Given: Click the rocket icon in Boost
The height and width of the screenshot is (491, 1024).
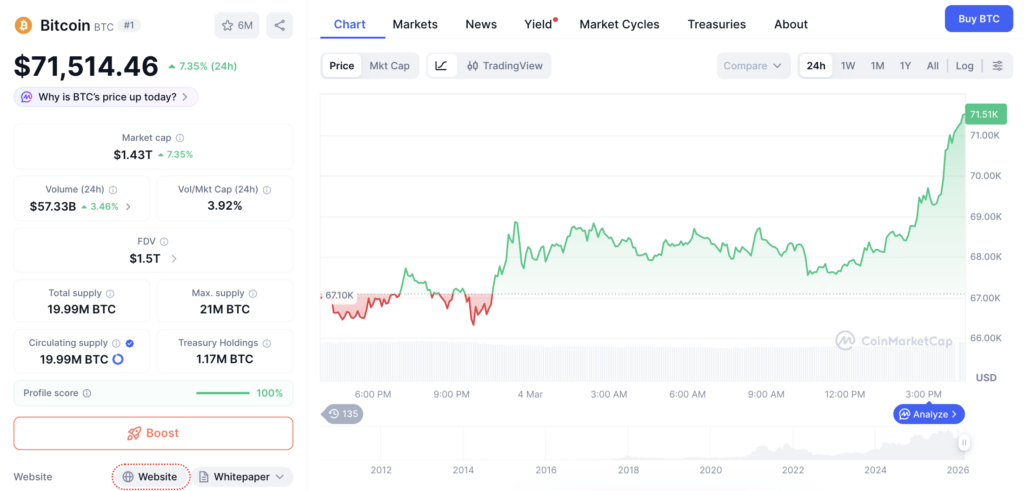Looking at the screenshot, I should 134,434.
